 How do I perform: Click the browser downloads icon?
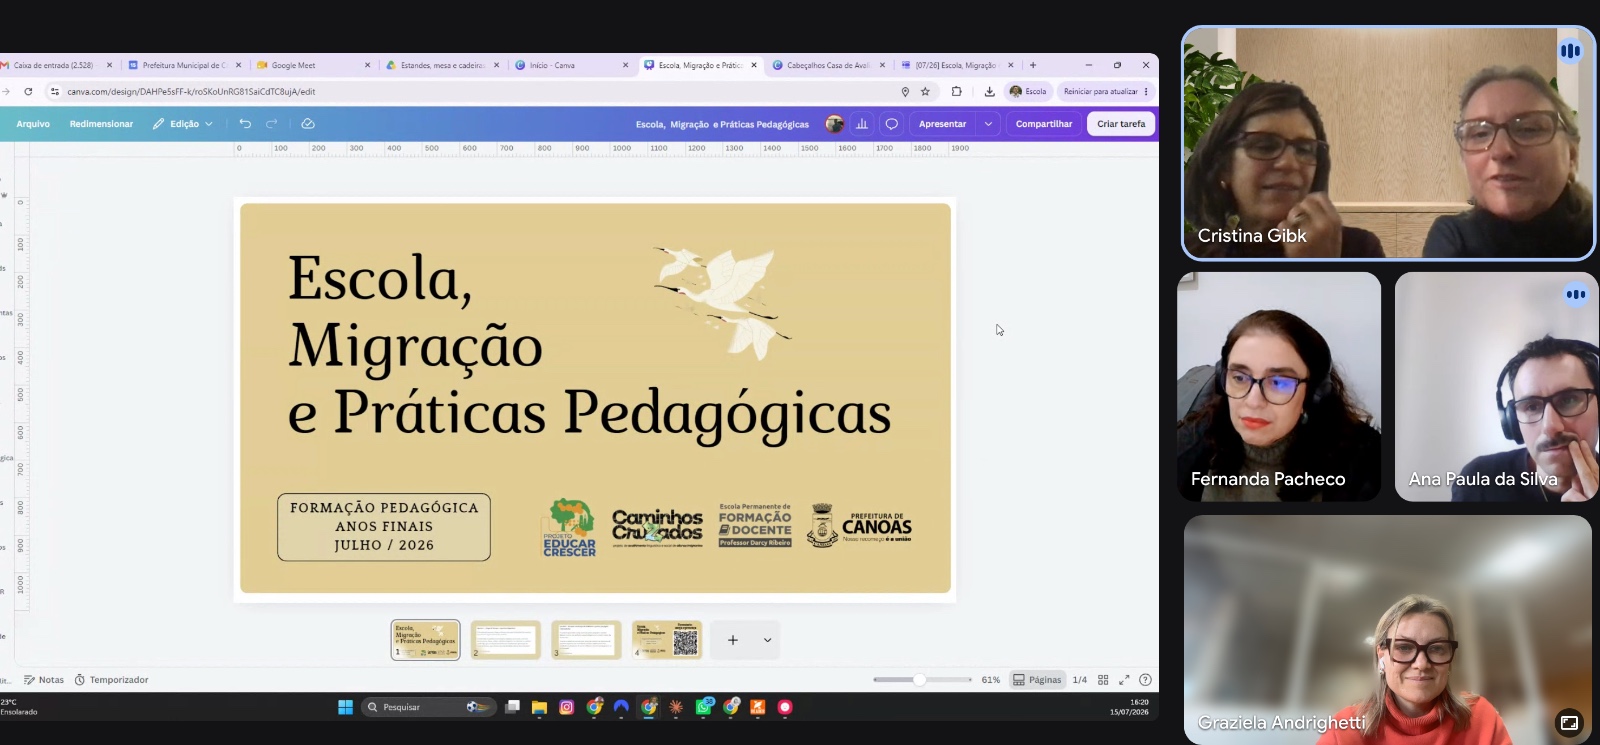(x=989, y=91)
